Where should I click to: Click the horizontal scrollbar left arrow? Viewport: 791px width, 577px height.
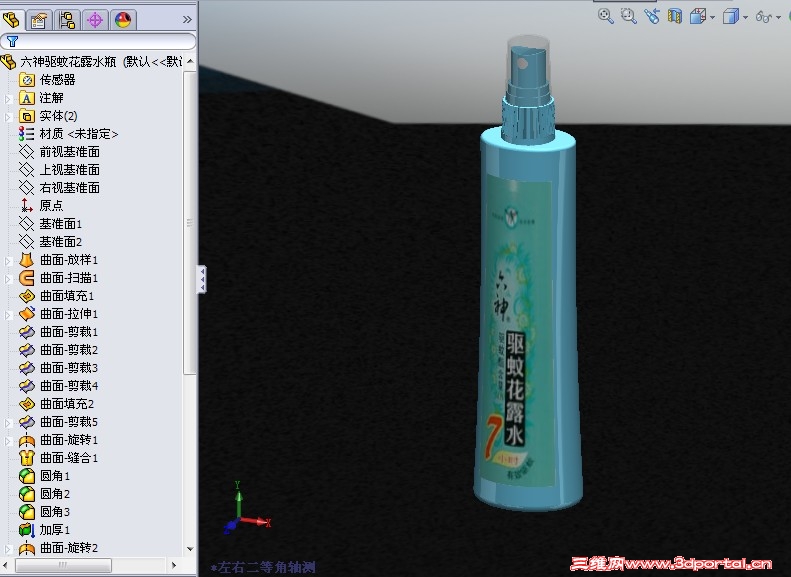click(x=6, y=565)
